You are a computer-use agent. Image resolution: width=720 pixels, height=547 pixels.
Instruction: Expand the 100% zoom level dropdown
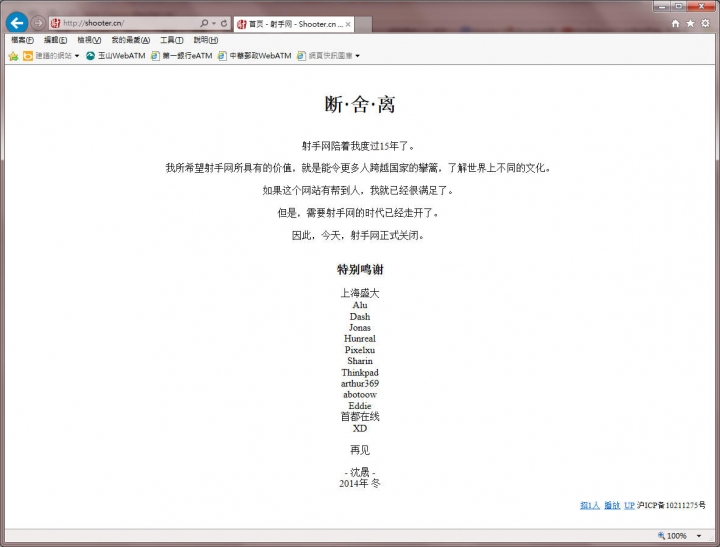[x=699, y=536]
